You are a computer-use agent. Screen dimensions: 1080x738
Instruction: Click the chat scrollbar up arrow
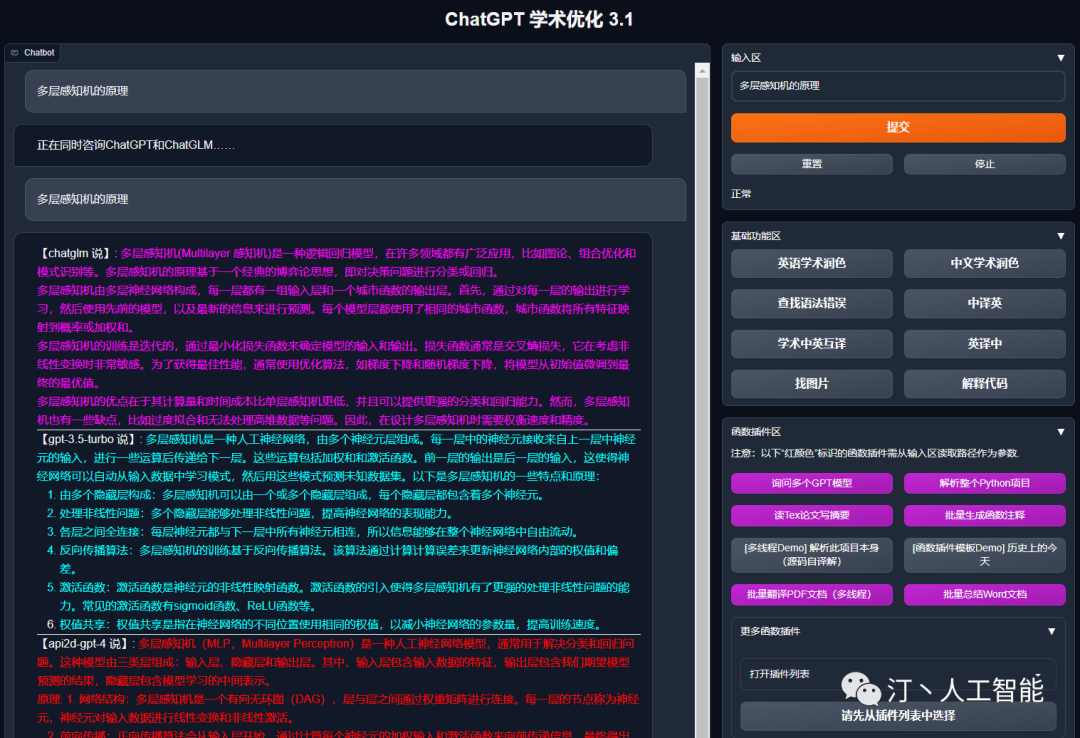(x=702, y=70)
